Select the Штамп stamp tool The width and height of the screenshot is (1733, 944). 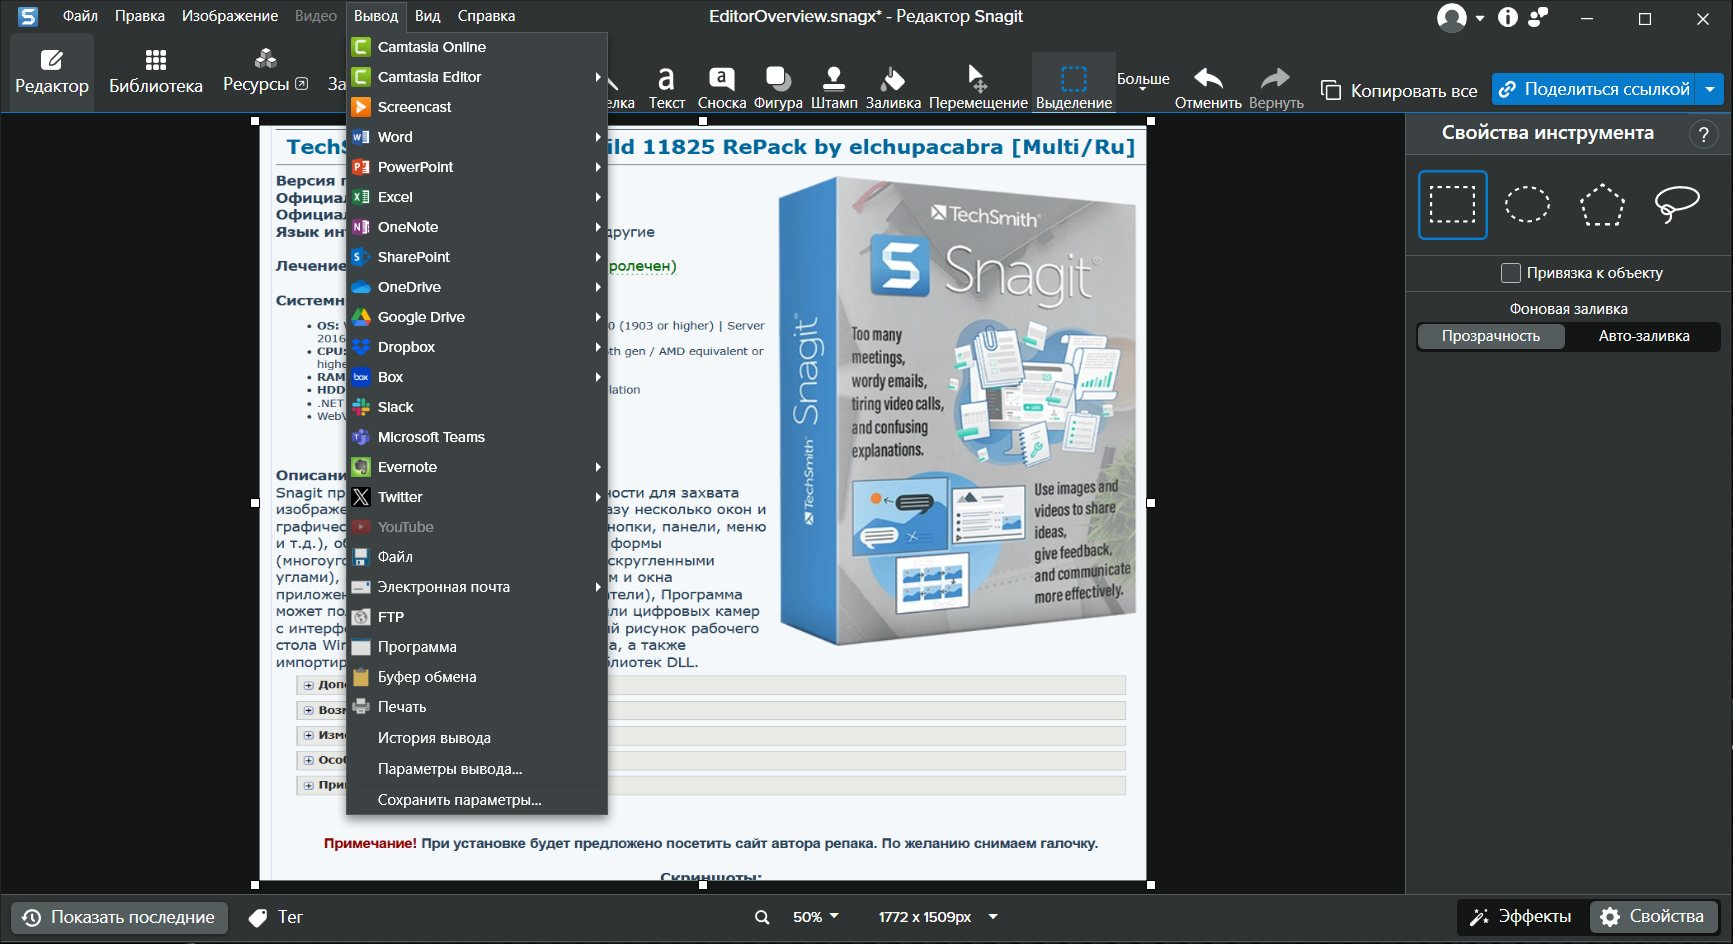coord(834,87)
